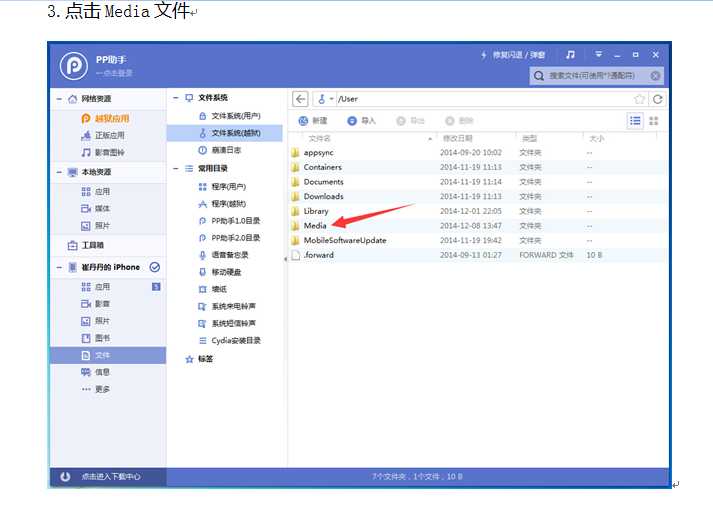Viewport: 713px width, 511px height.
Task: Click the 导入 import button
Action: 361,121
